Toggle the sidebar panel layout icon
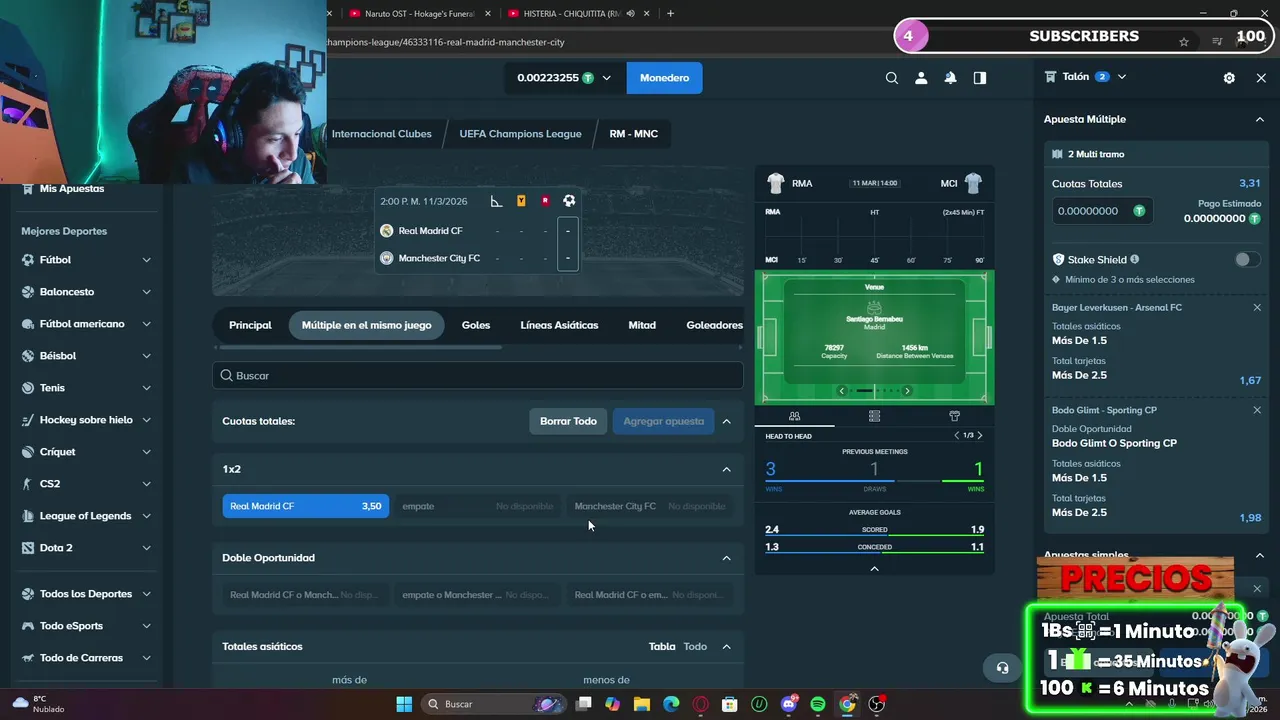This screenshot has width=1280, height=720. click(x=980, y=78)
